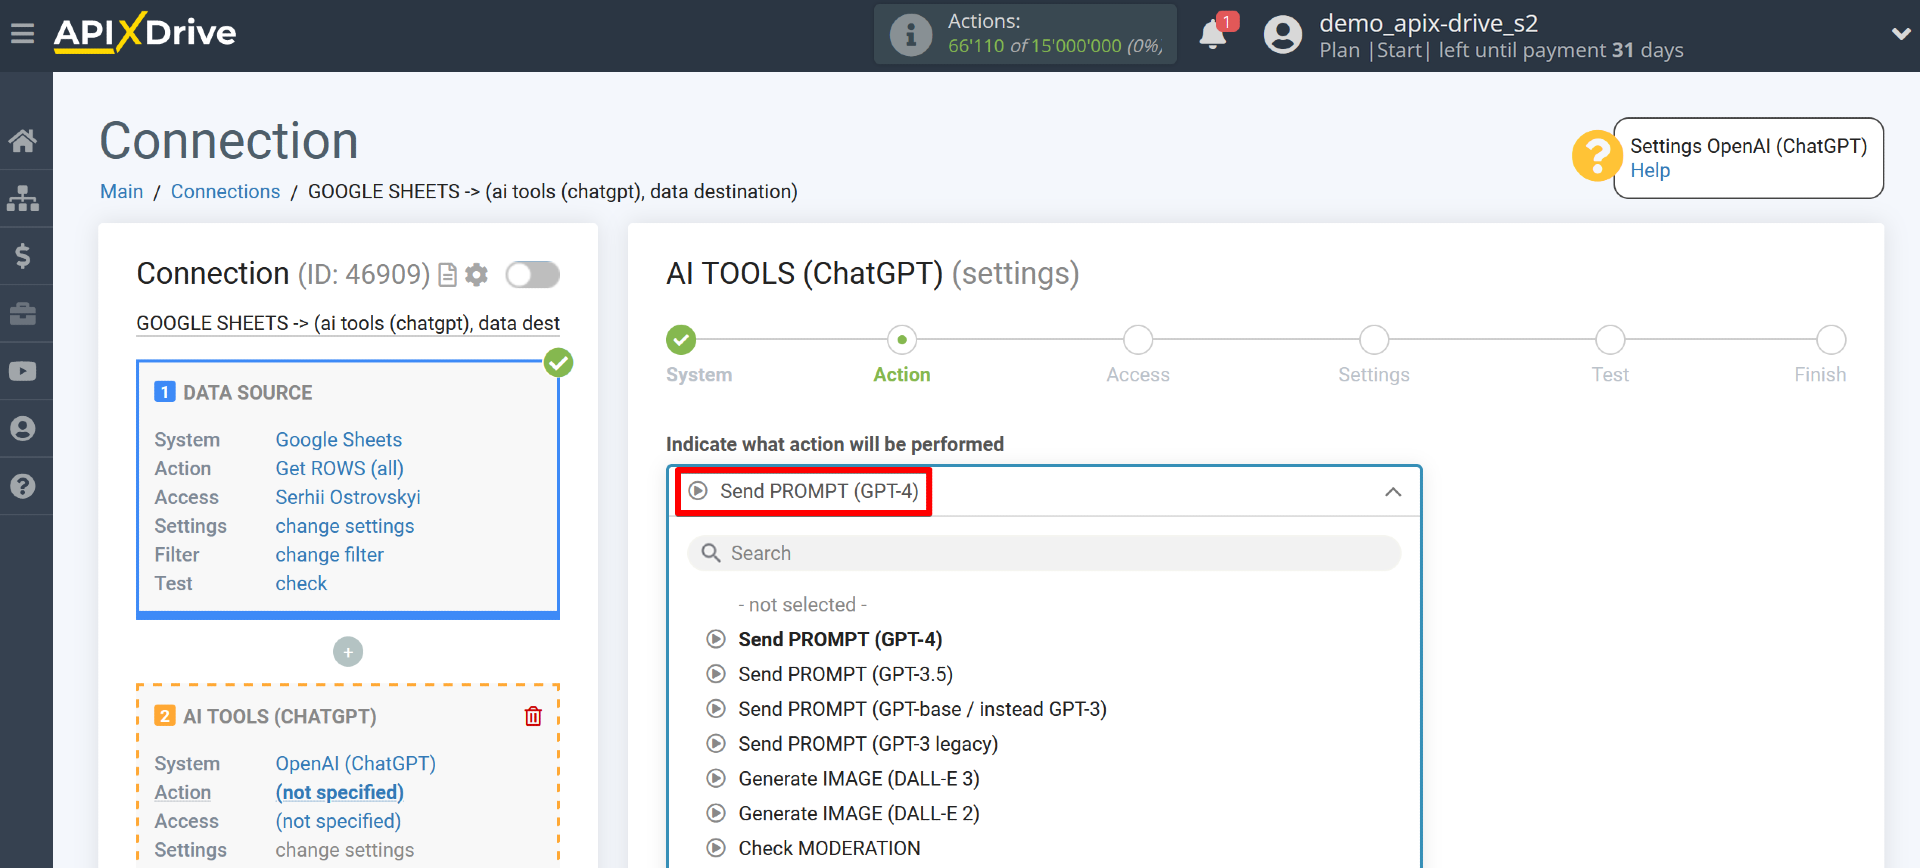Click the home icon in the sidebar
The width and height of the screenshot is (1920, 868).
coord(23,141)
